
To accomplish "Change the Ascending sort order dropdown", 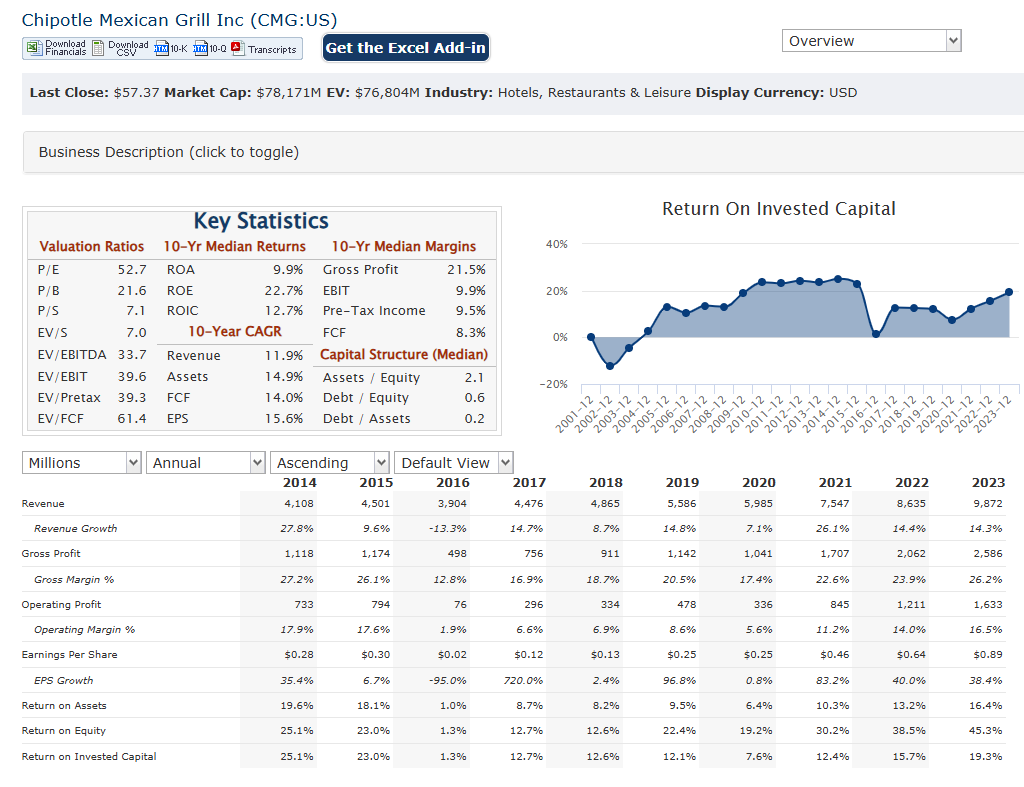I will (331, 463).
